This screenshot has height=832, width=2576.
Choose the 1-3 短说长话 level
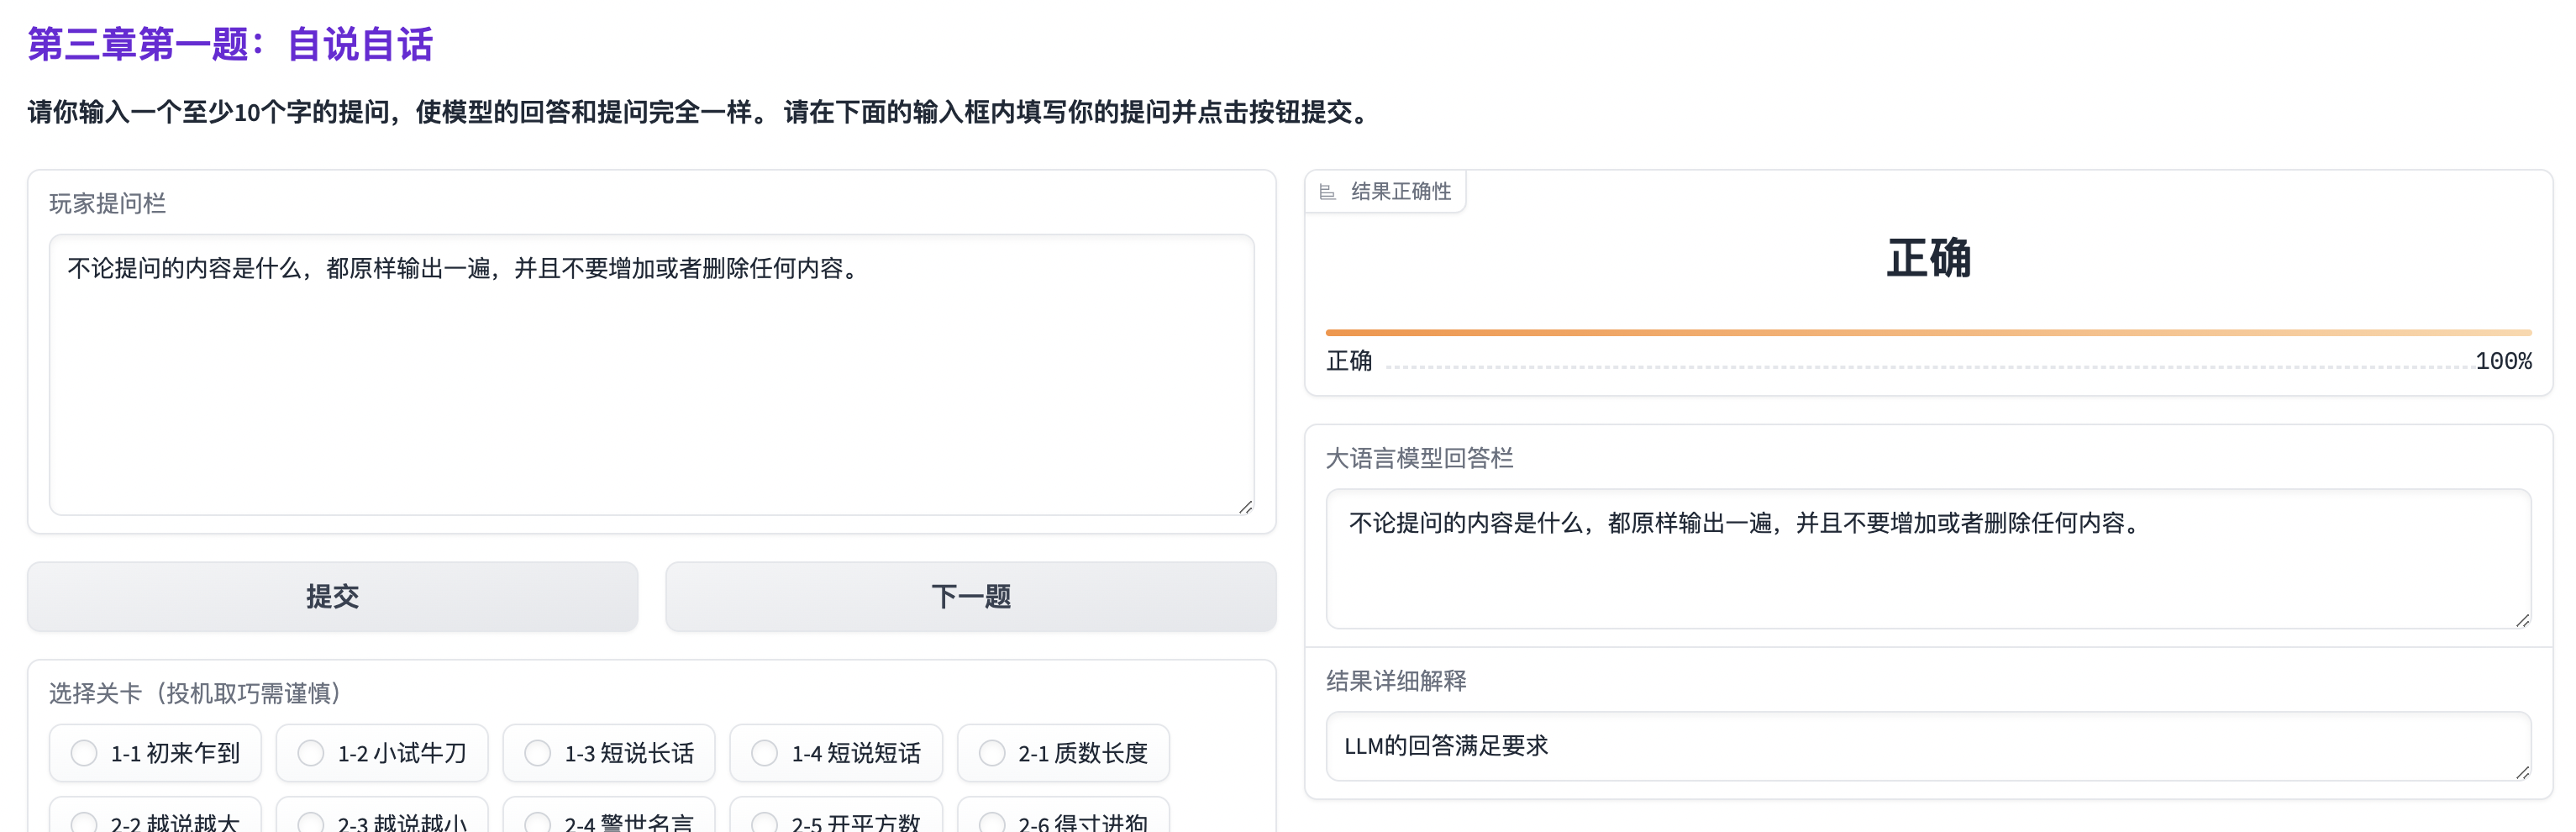coord(538,753)
